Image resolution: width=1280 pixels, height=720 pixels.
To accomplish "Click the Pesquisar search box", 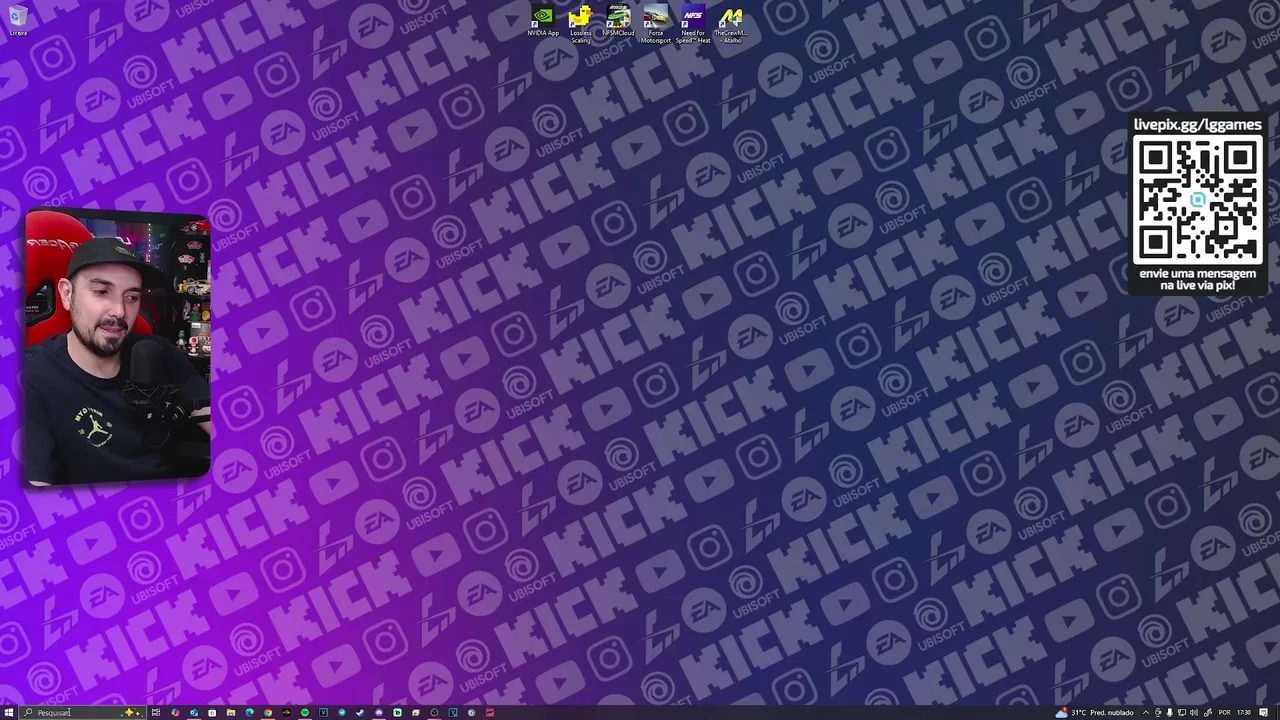I will click(82, 712).
